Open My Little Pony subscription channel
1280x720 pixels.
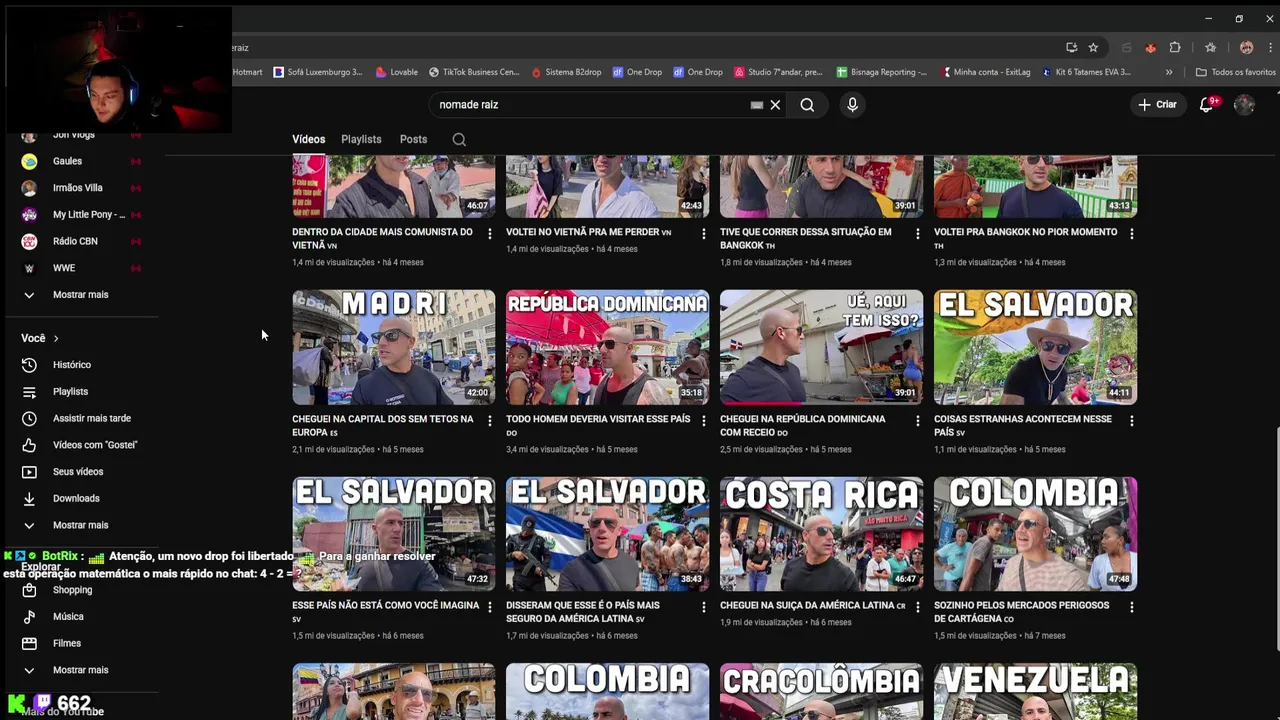click(x=83, y=214)
